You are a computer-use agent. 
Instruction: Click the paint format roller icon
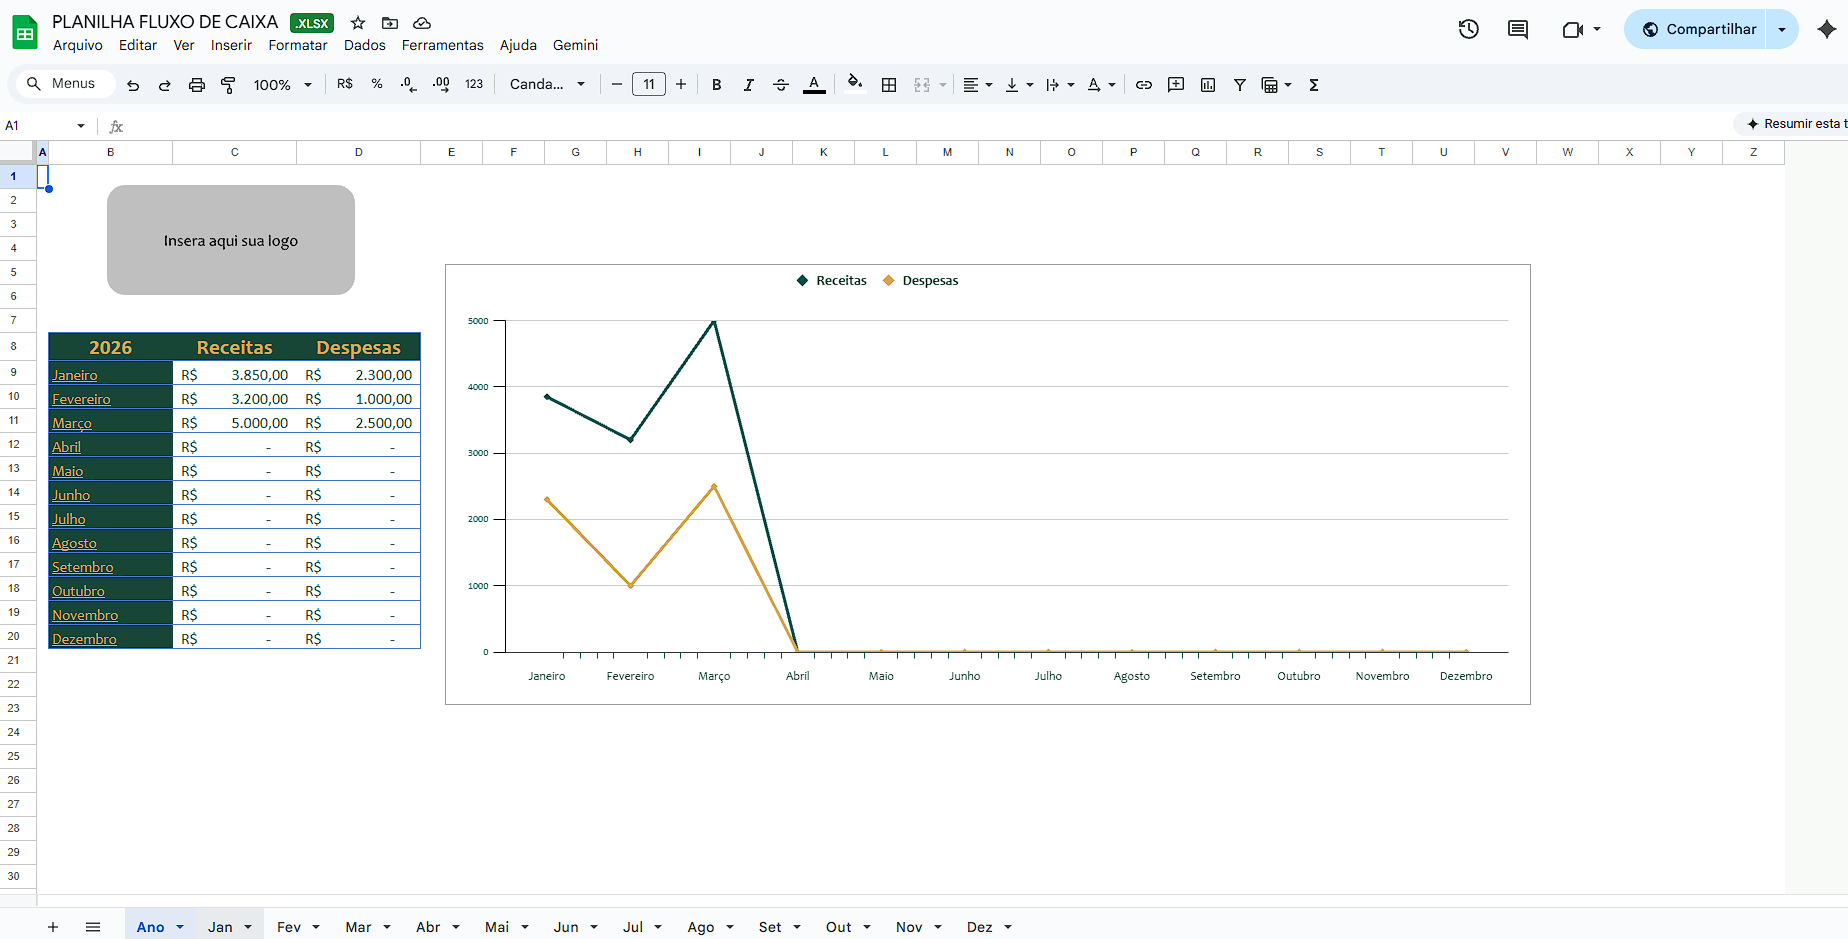pos(228,85)
